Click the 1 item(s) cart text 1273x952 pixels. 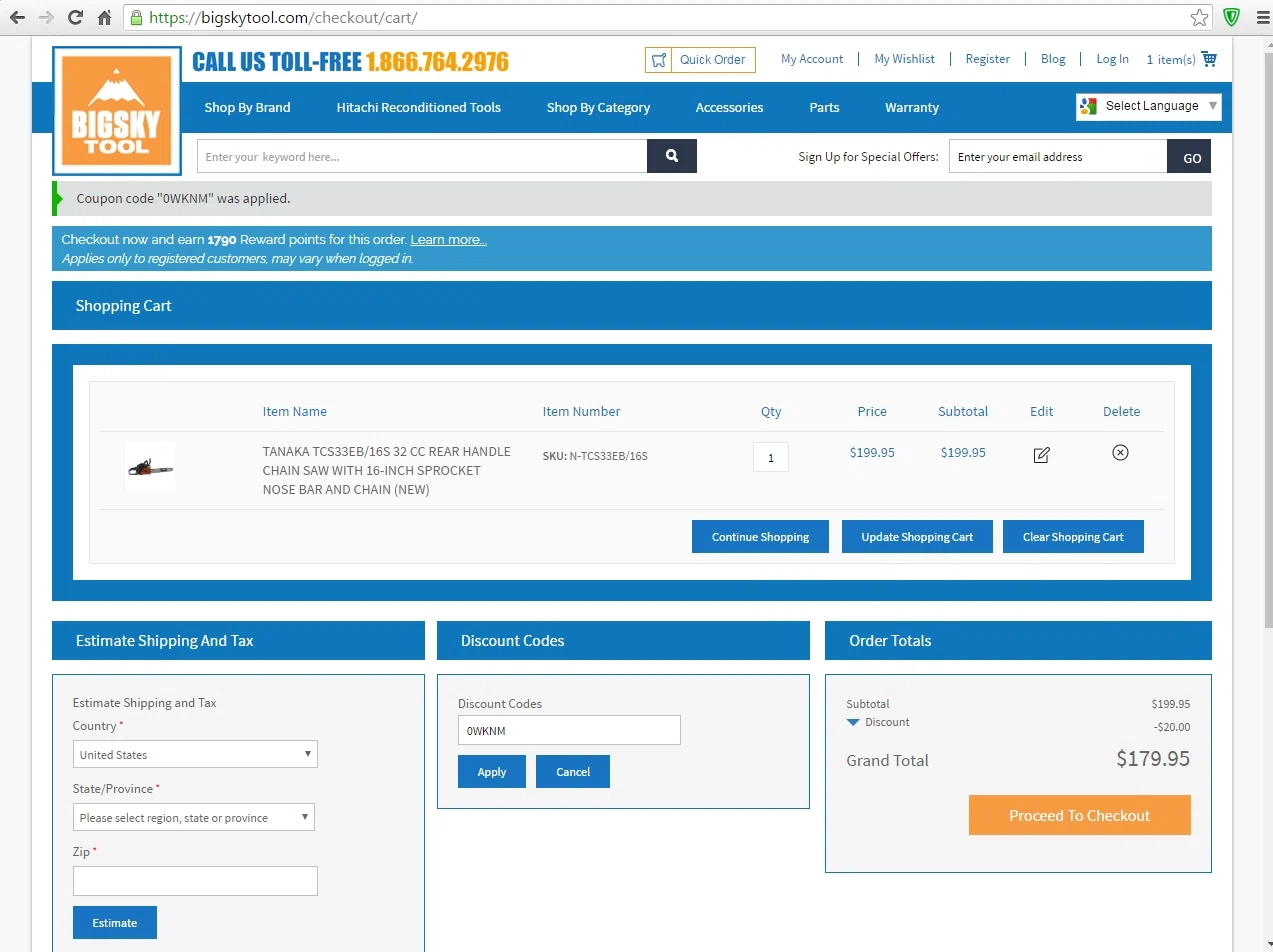click(x=1170, y=60)
